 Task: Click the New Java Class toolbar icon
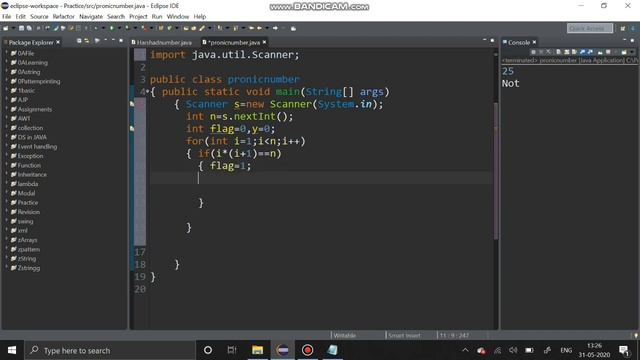click(x=169, y=28)
